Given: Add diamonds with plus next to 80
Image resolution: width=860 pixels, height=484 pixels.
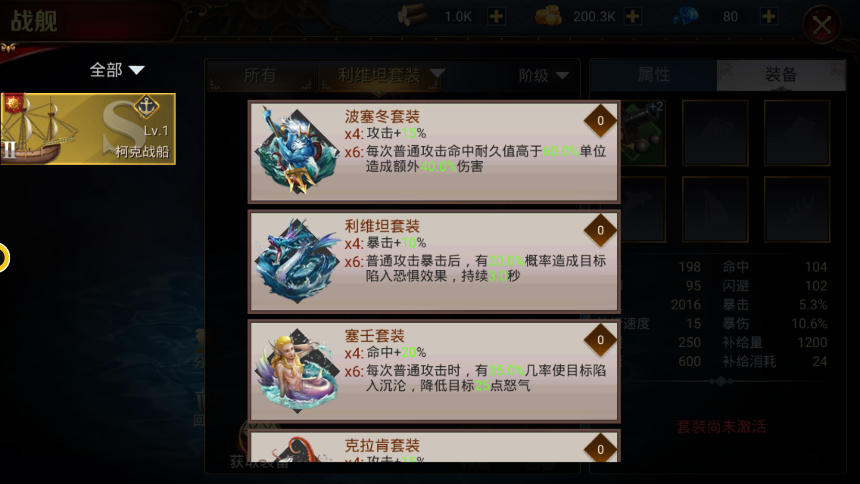Looking at the screenshot, I should coord(768,16).
